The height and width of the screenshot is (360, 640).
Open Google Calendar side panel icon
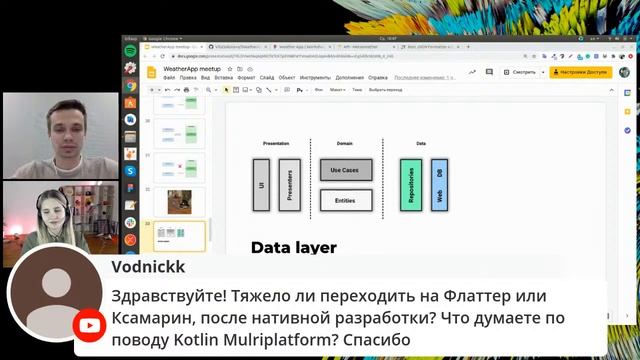[x=627, y=93]
